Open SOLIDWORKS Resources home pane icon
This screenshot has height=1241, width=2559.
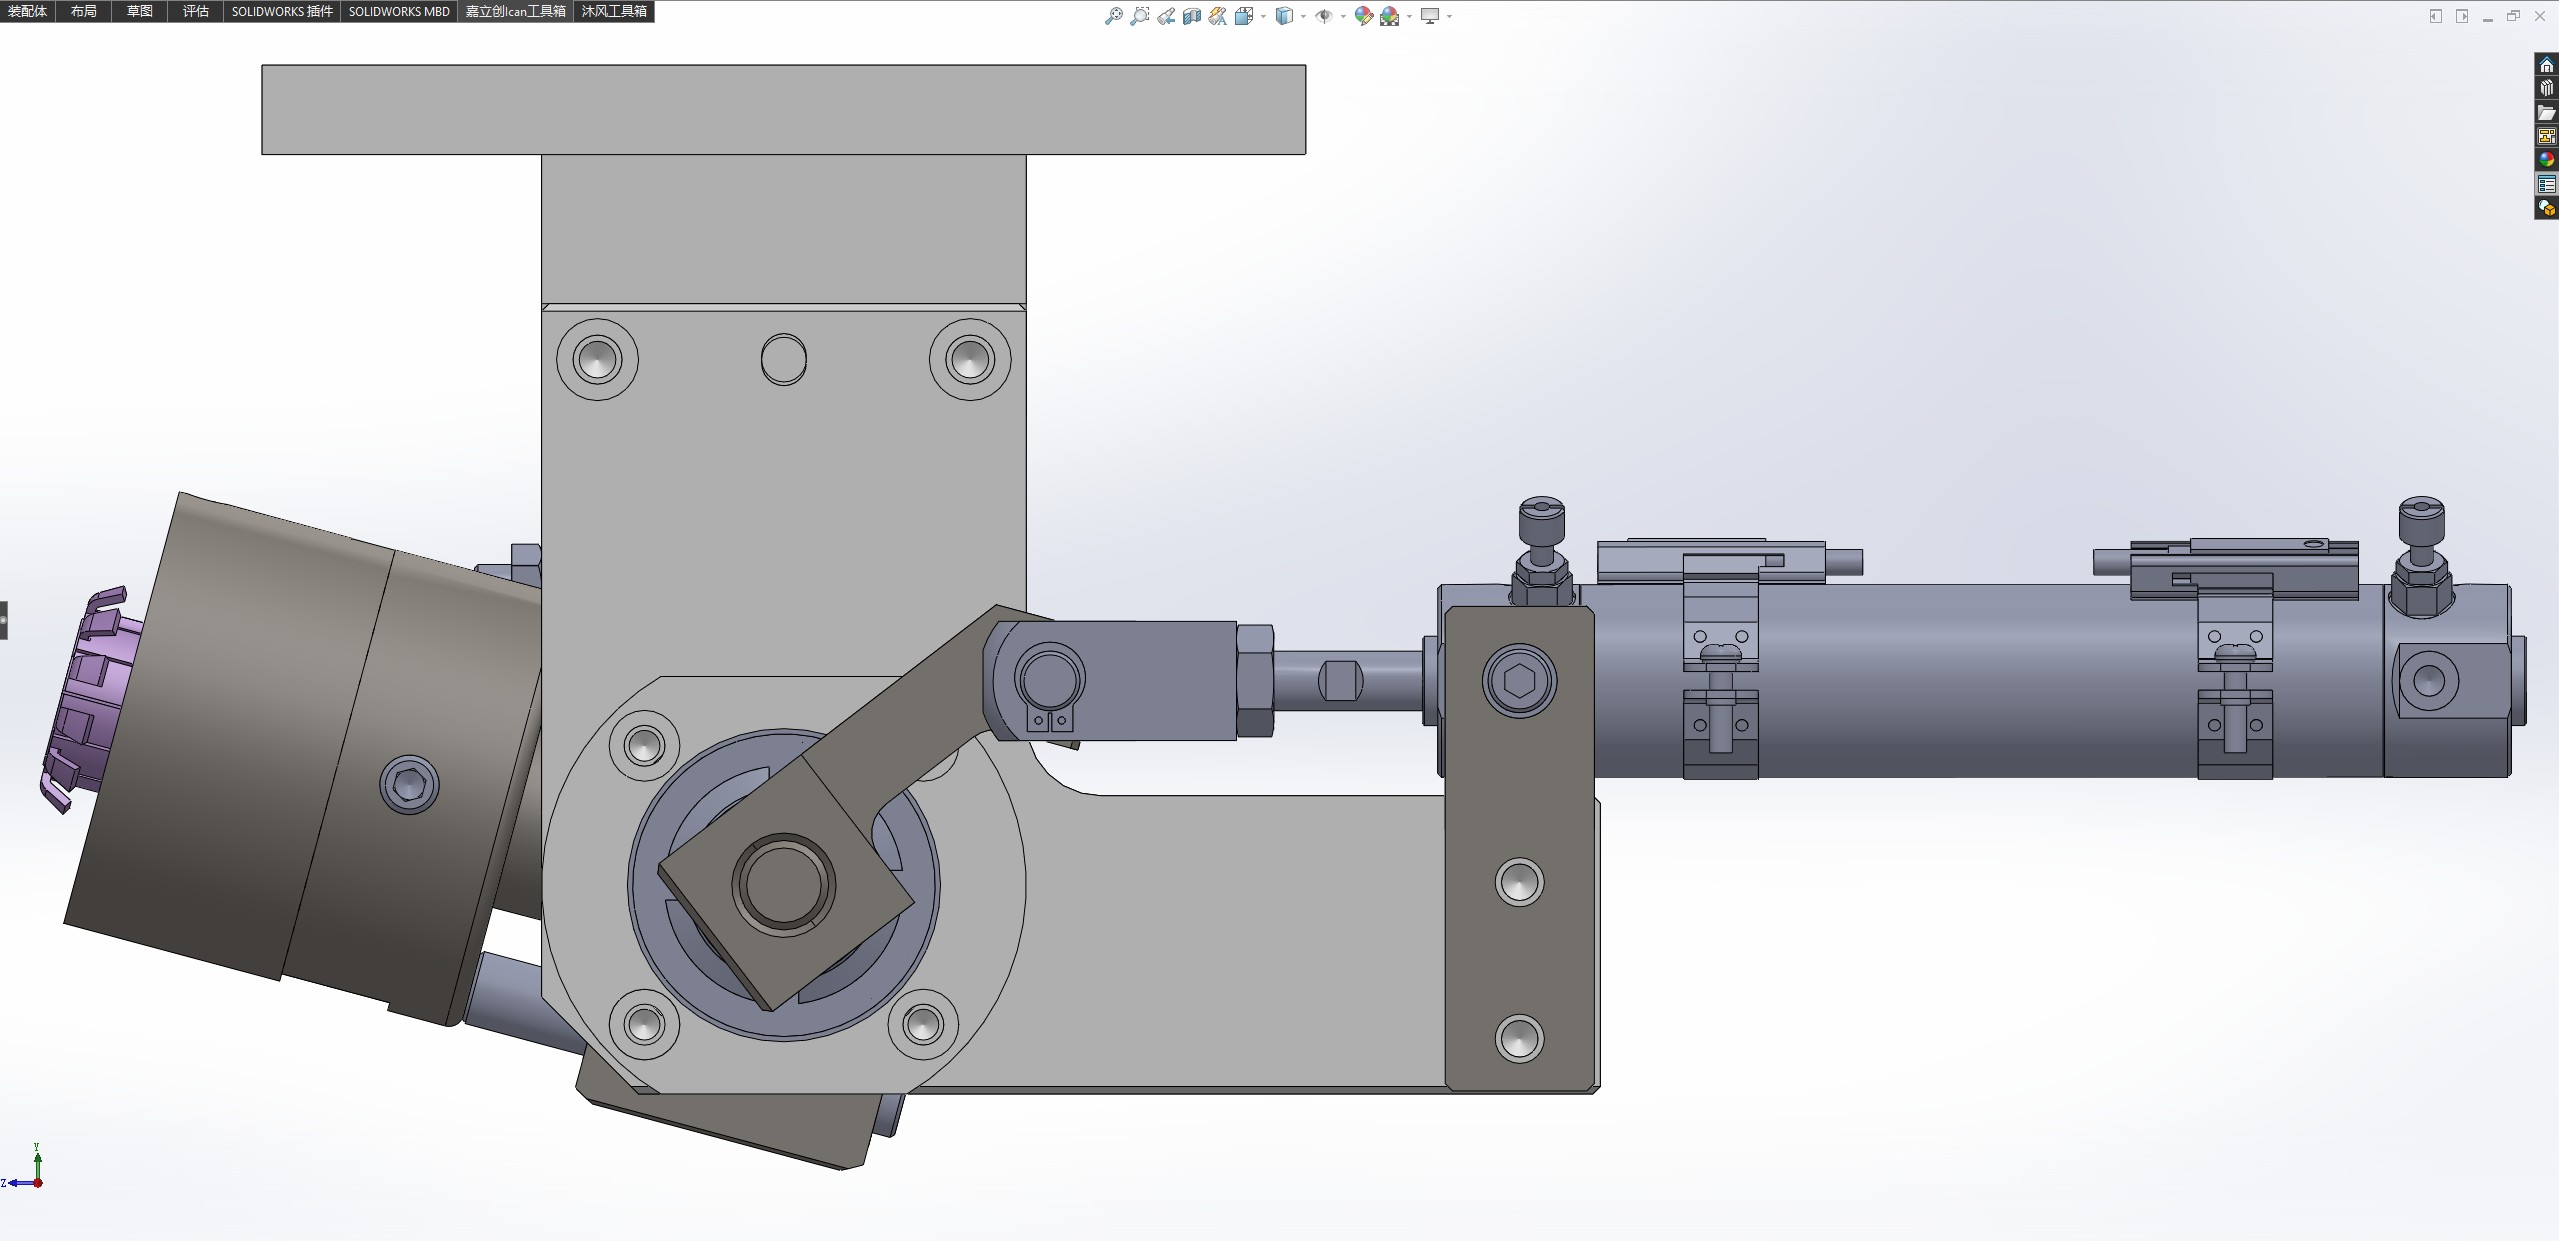point(2546,65)
